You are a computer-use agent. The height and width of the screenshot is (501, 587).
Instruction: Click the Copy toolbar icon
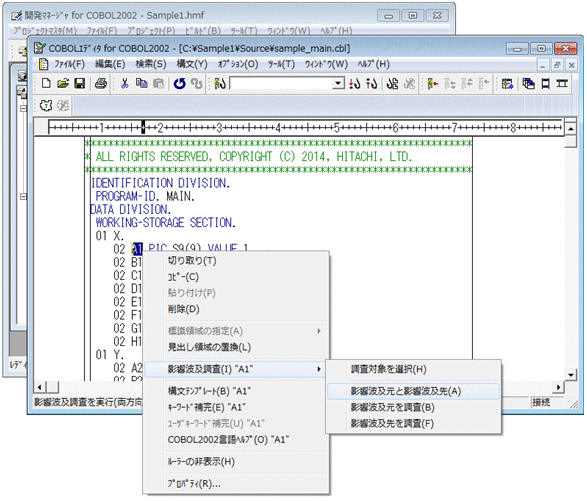coord(142,83)
